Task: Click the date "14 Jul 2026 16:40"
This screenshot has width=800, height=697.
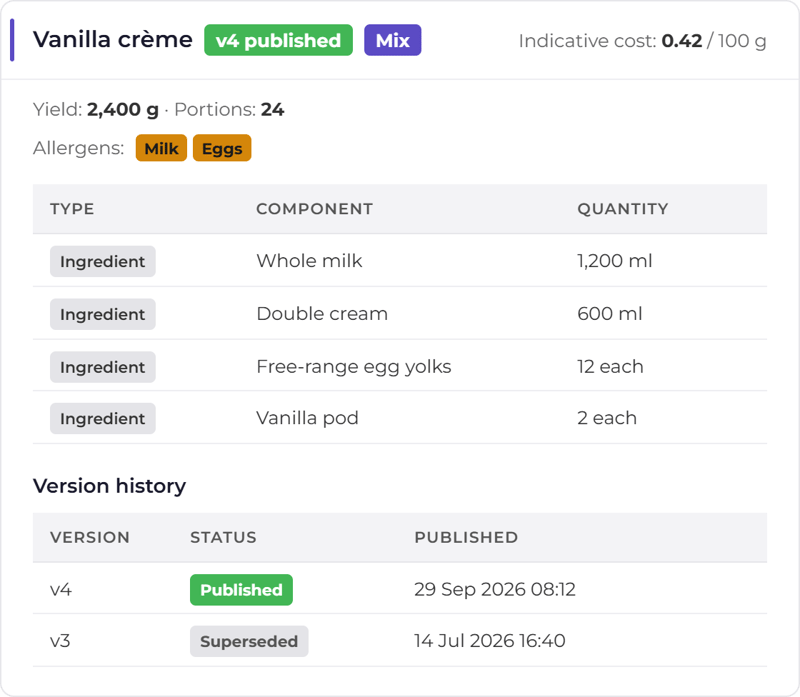Action: (x=490, y=641)
